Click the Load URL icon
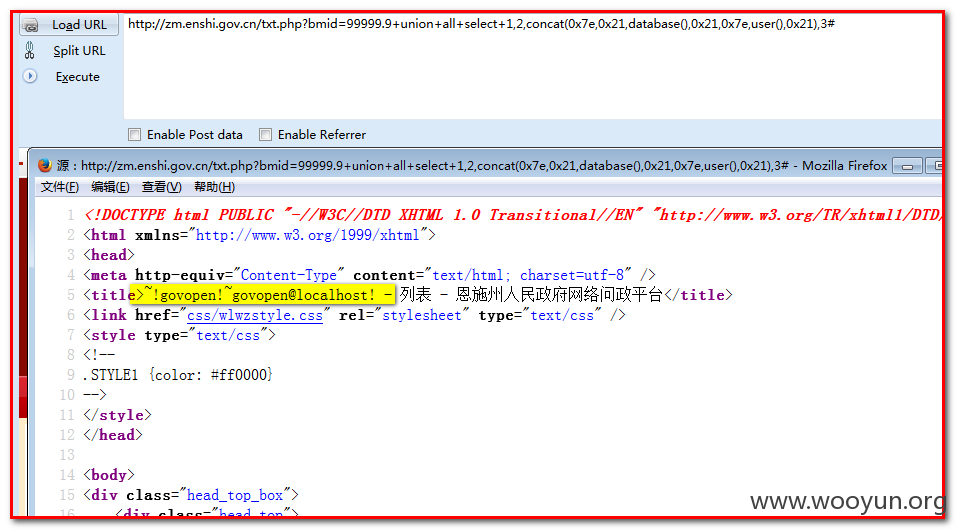The image size is (956, 530). pos(30,25)
